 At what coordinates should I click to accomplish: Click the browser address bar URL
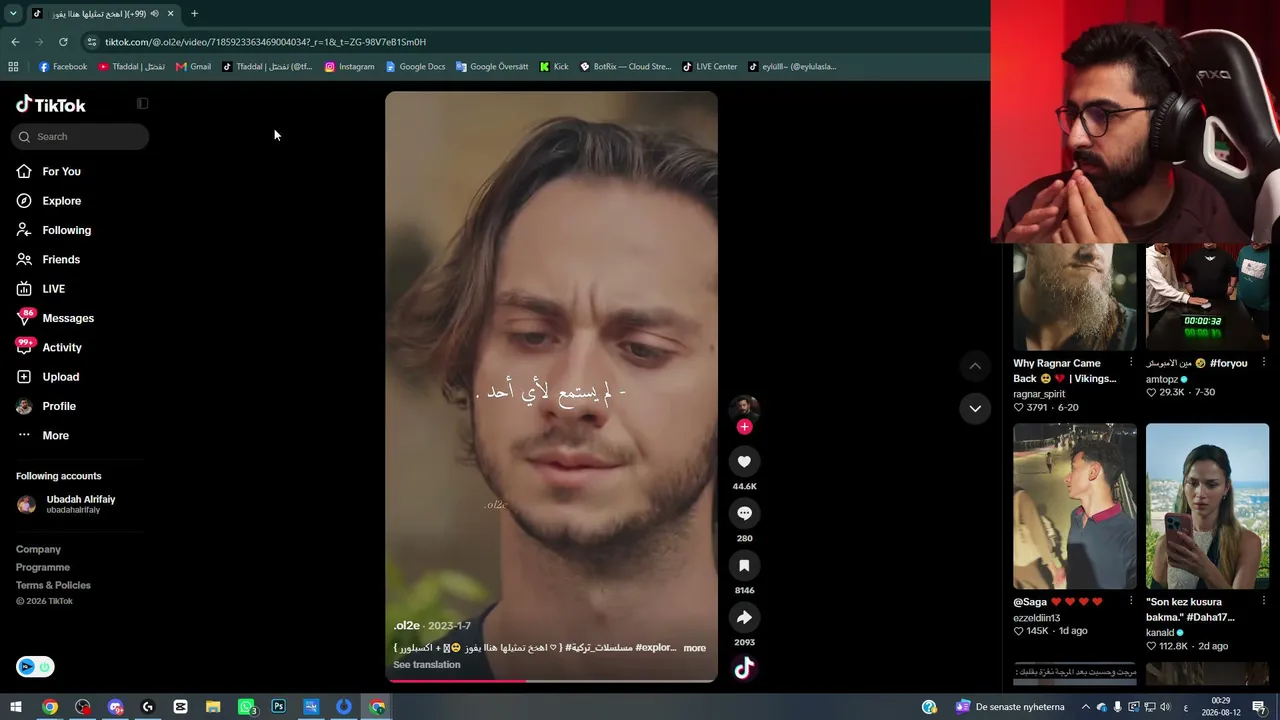pos(265,42)
